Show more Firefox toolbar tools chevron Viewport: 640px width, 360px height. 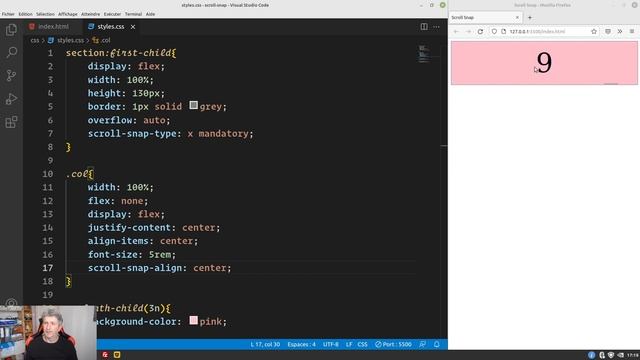coord(620,31)
